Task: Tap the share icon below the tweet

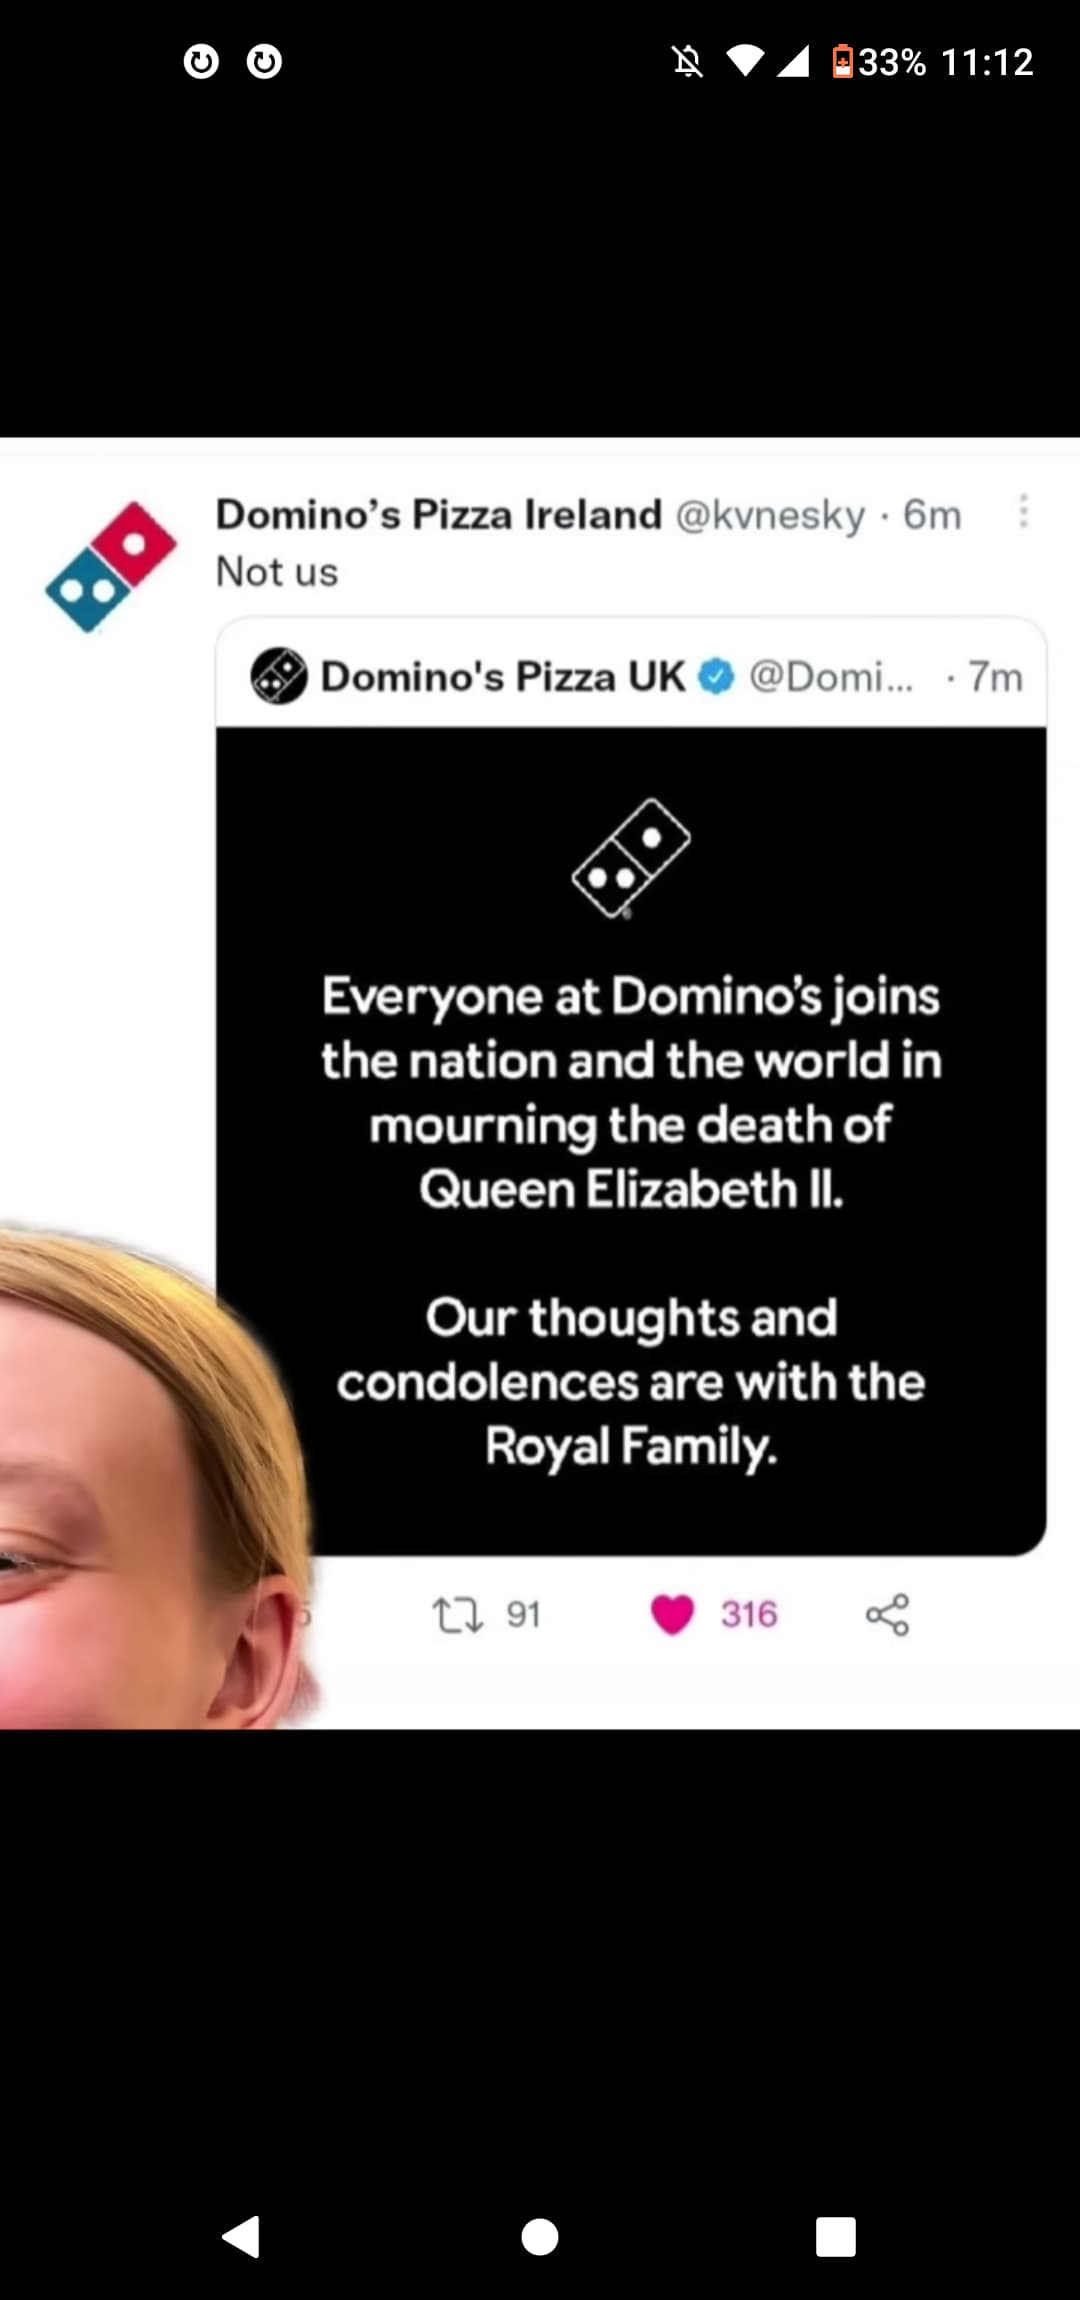Action: pos(887,1615)
